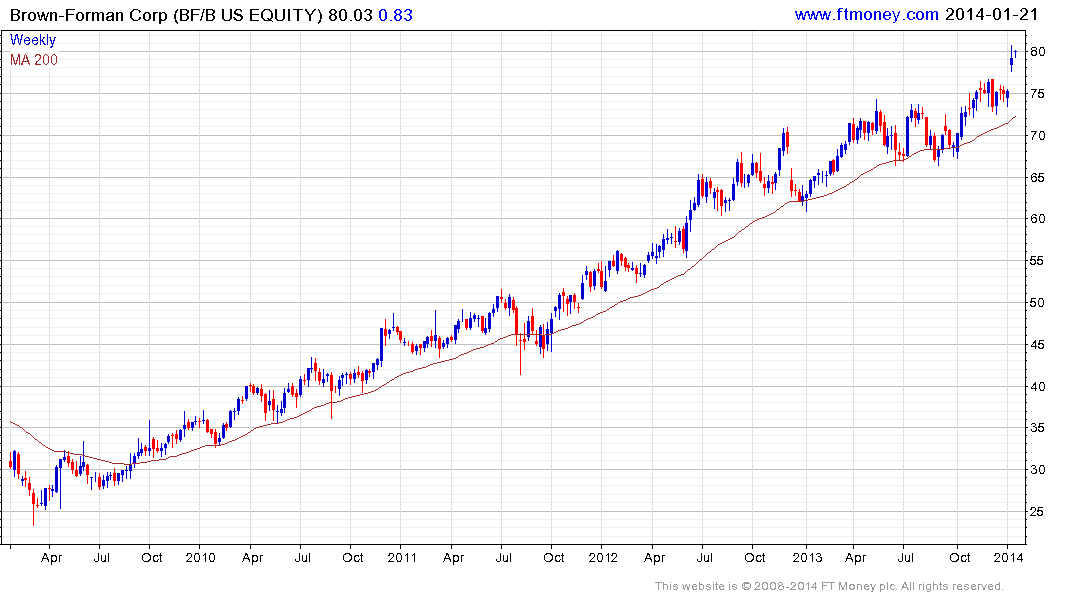Viewport: 1075px width, 600px height.
Task: Click the 80 price axis label
Action: [x=1037, y=52]
